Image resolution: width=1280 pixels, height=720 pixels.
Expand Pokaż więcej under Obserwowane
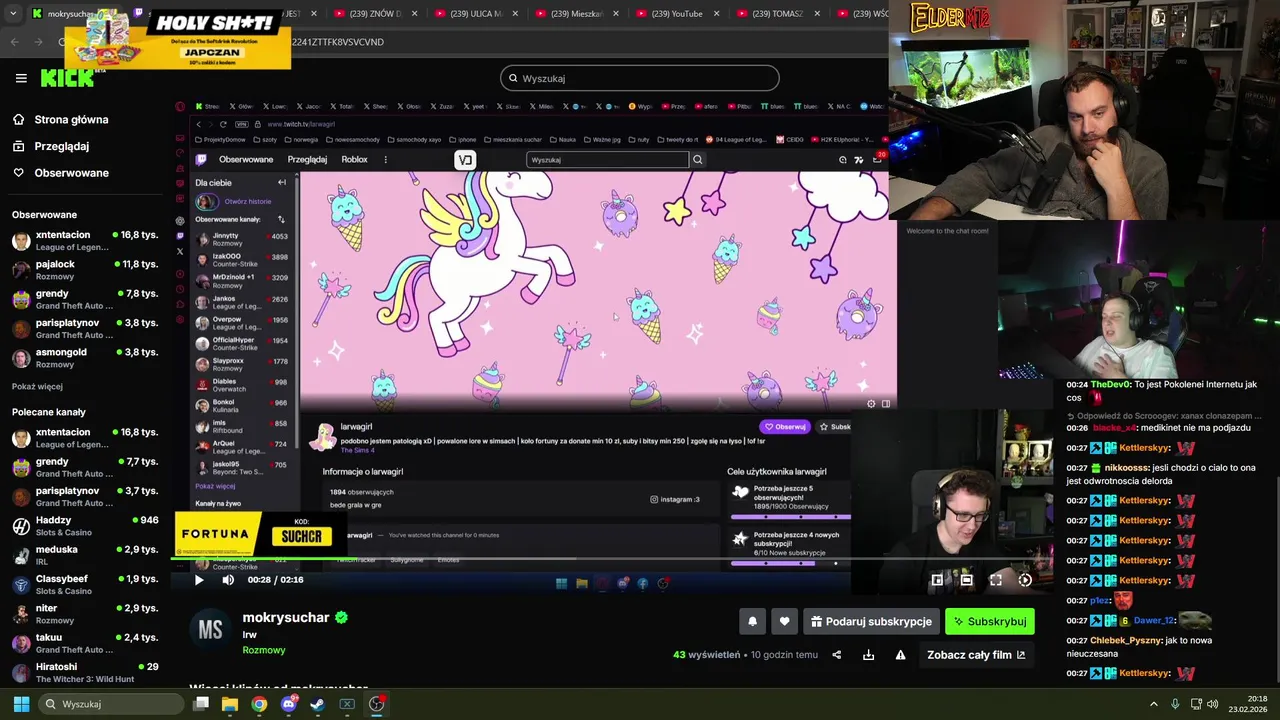tap(37, 386)
